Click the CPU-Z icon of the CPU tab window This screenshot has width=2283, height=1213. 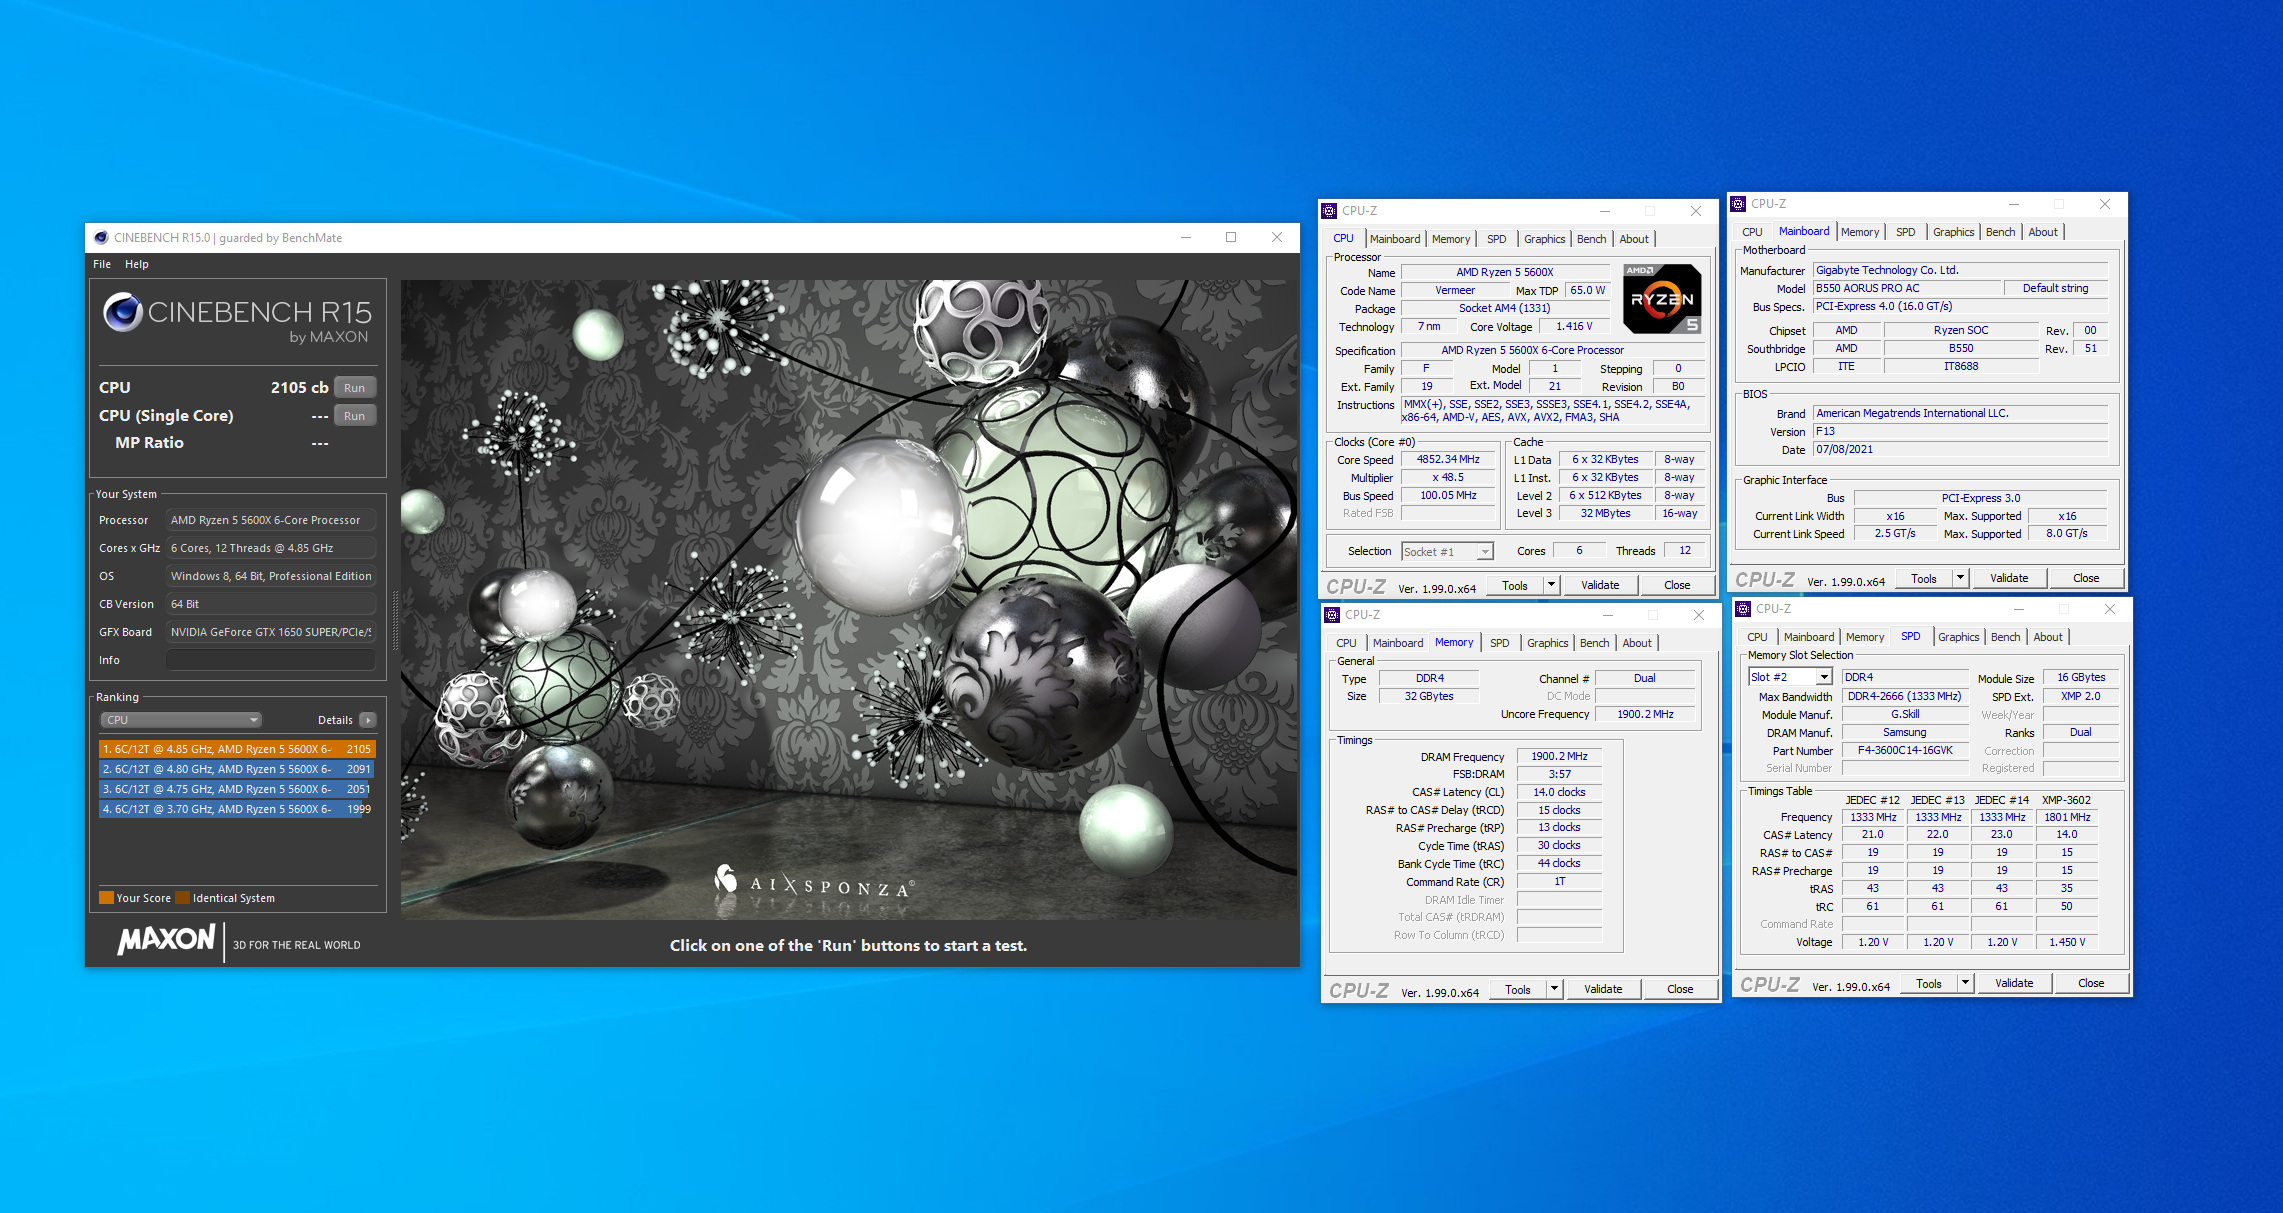[x=1329, y=211]
